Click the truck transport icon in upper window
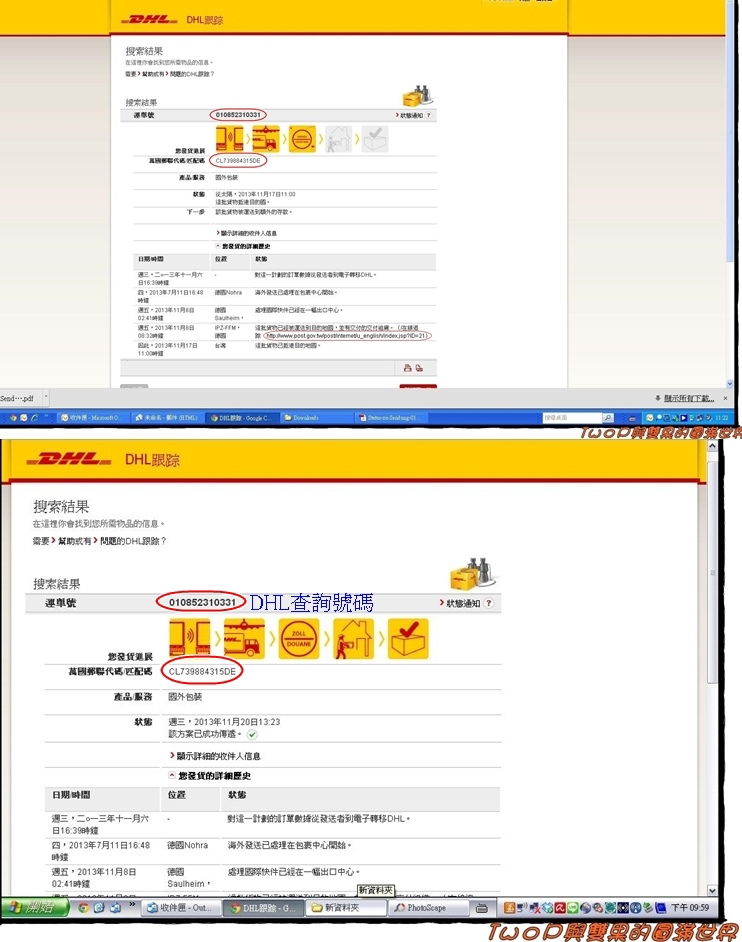Image resolution: width=742 pixels, height=942 pixels. [266, 139]
